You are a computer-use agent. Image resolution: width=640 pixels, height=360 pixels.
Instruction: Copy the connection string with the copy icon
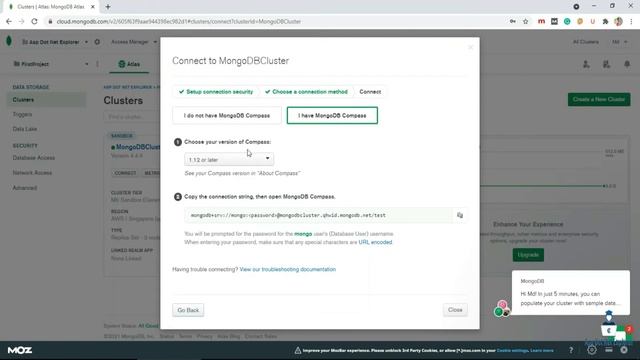460,215
